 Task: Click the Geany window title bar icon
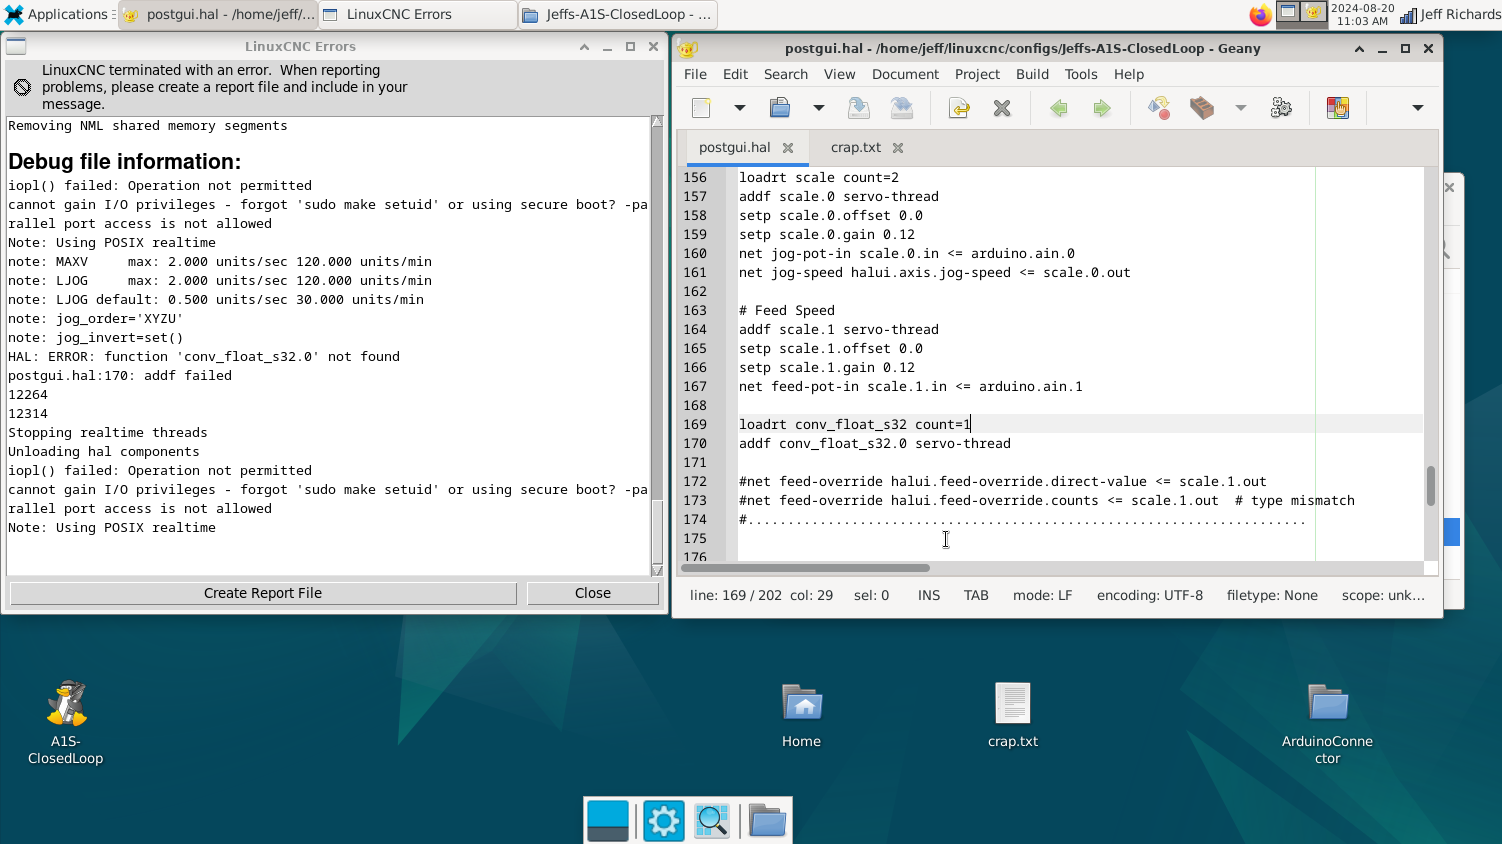[687, 48]
